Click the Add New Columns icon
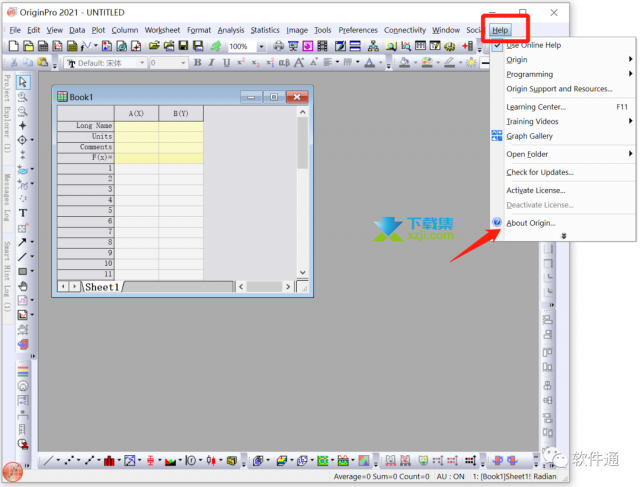Image resolution: width=640 pixels, height=487 pixels. click(x=468, y=46)
